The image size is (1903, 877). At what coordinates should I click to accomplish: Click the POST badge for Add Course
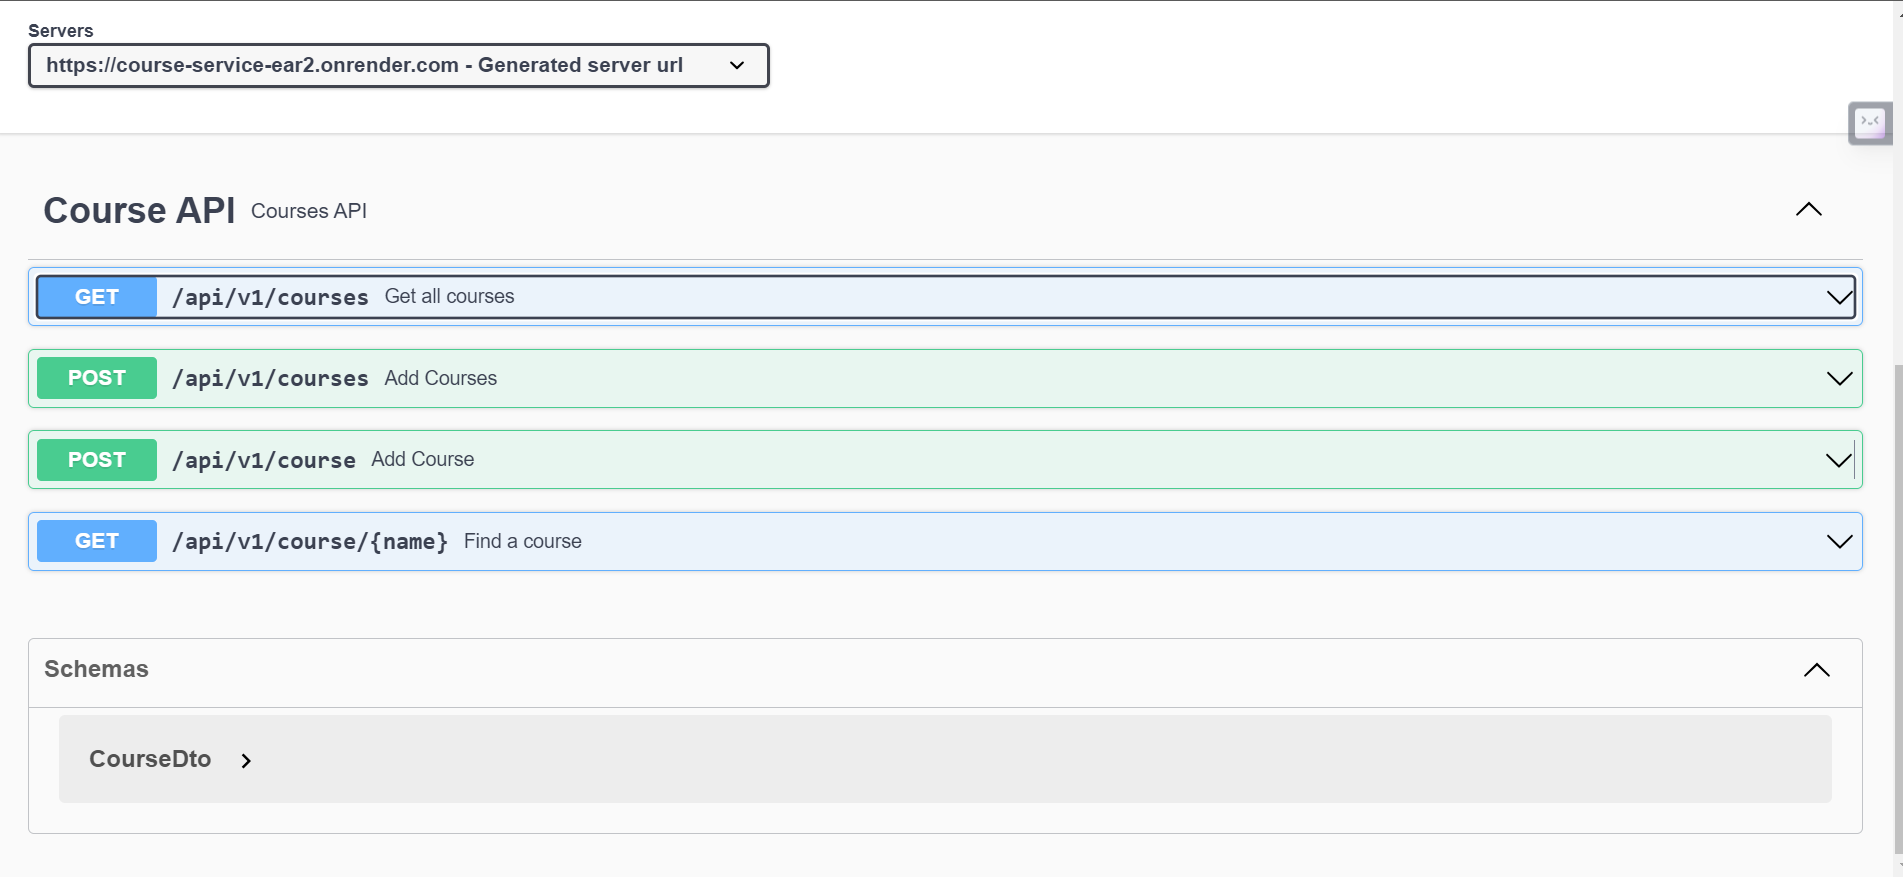click(x=97, y=460)
